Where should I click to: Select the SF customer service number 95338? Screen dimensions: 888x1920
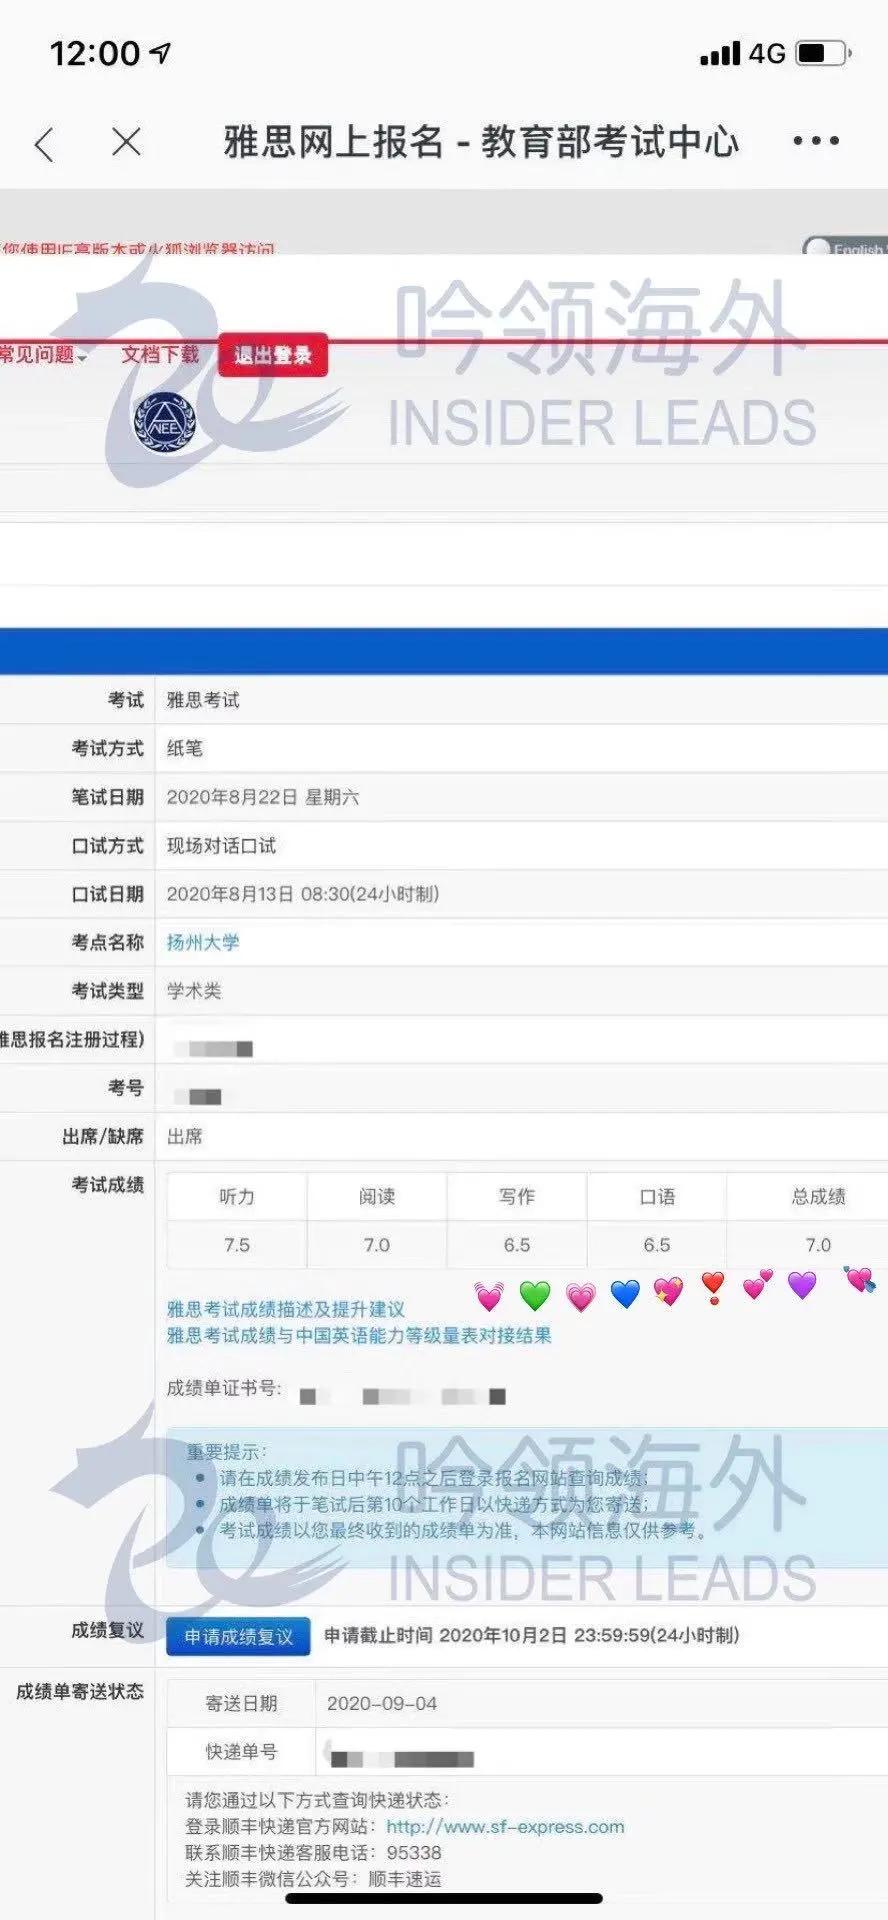pyautogui.click(x=414, y=1852)
